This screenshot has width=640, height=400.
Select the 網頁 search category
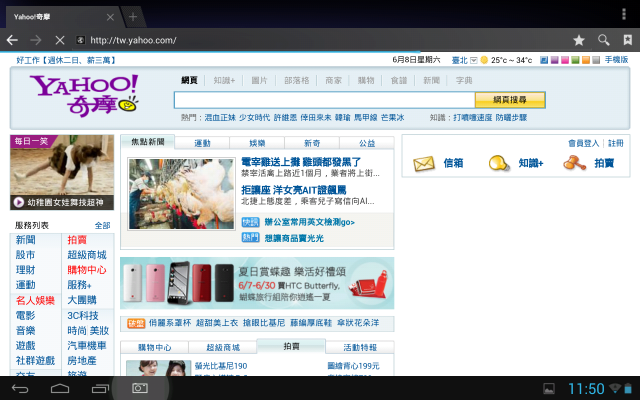point(189,80)
